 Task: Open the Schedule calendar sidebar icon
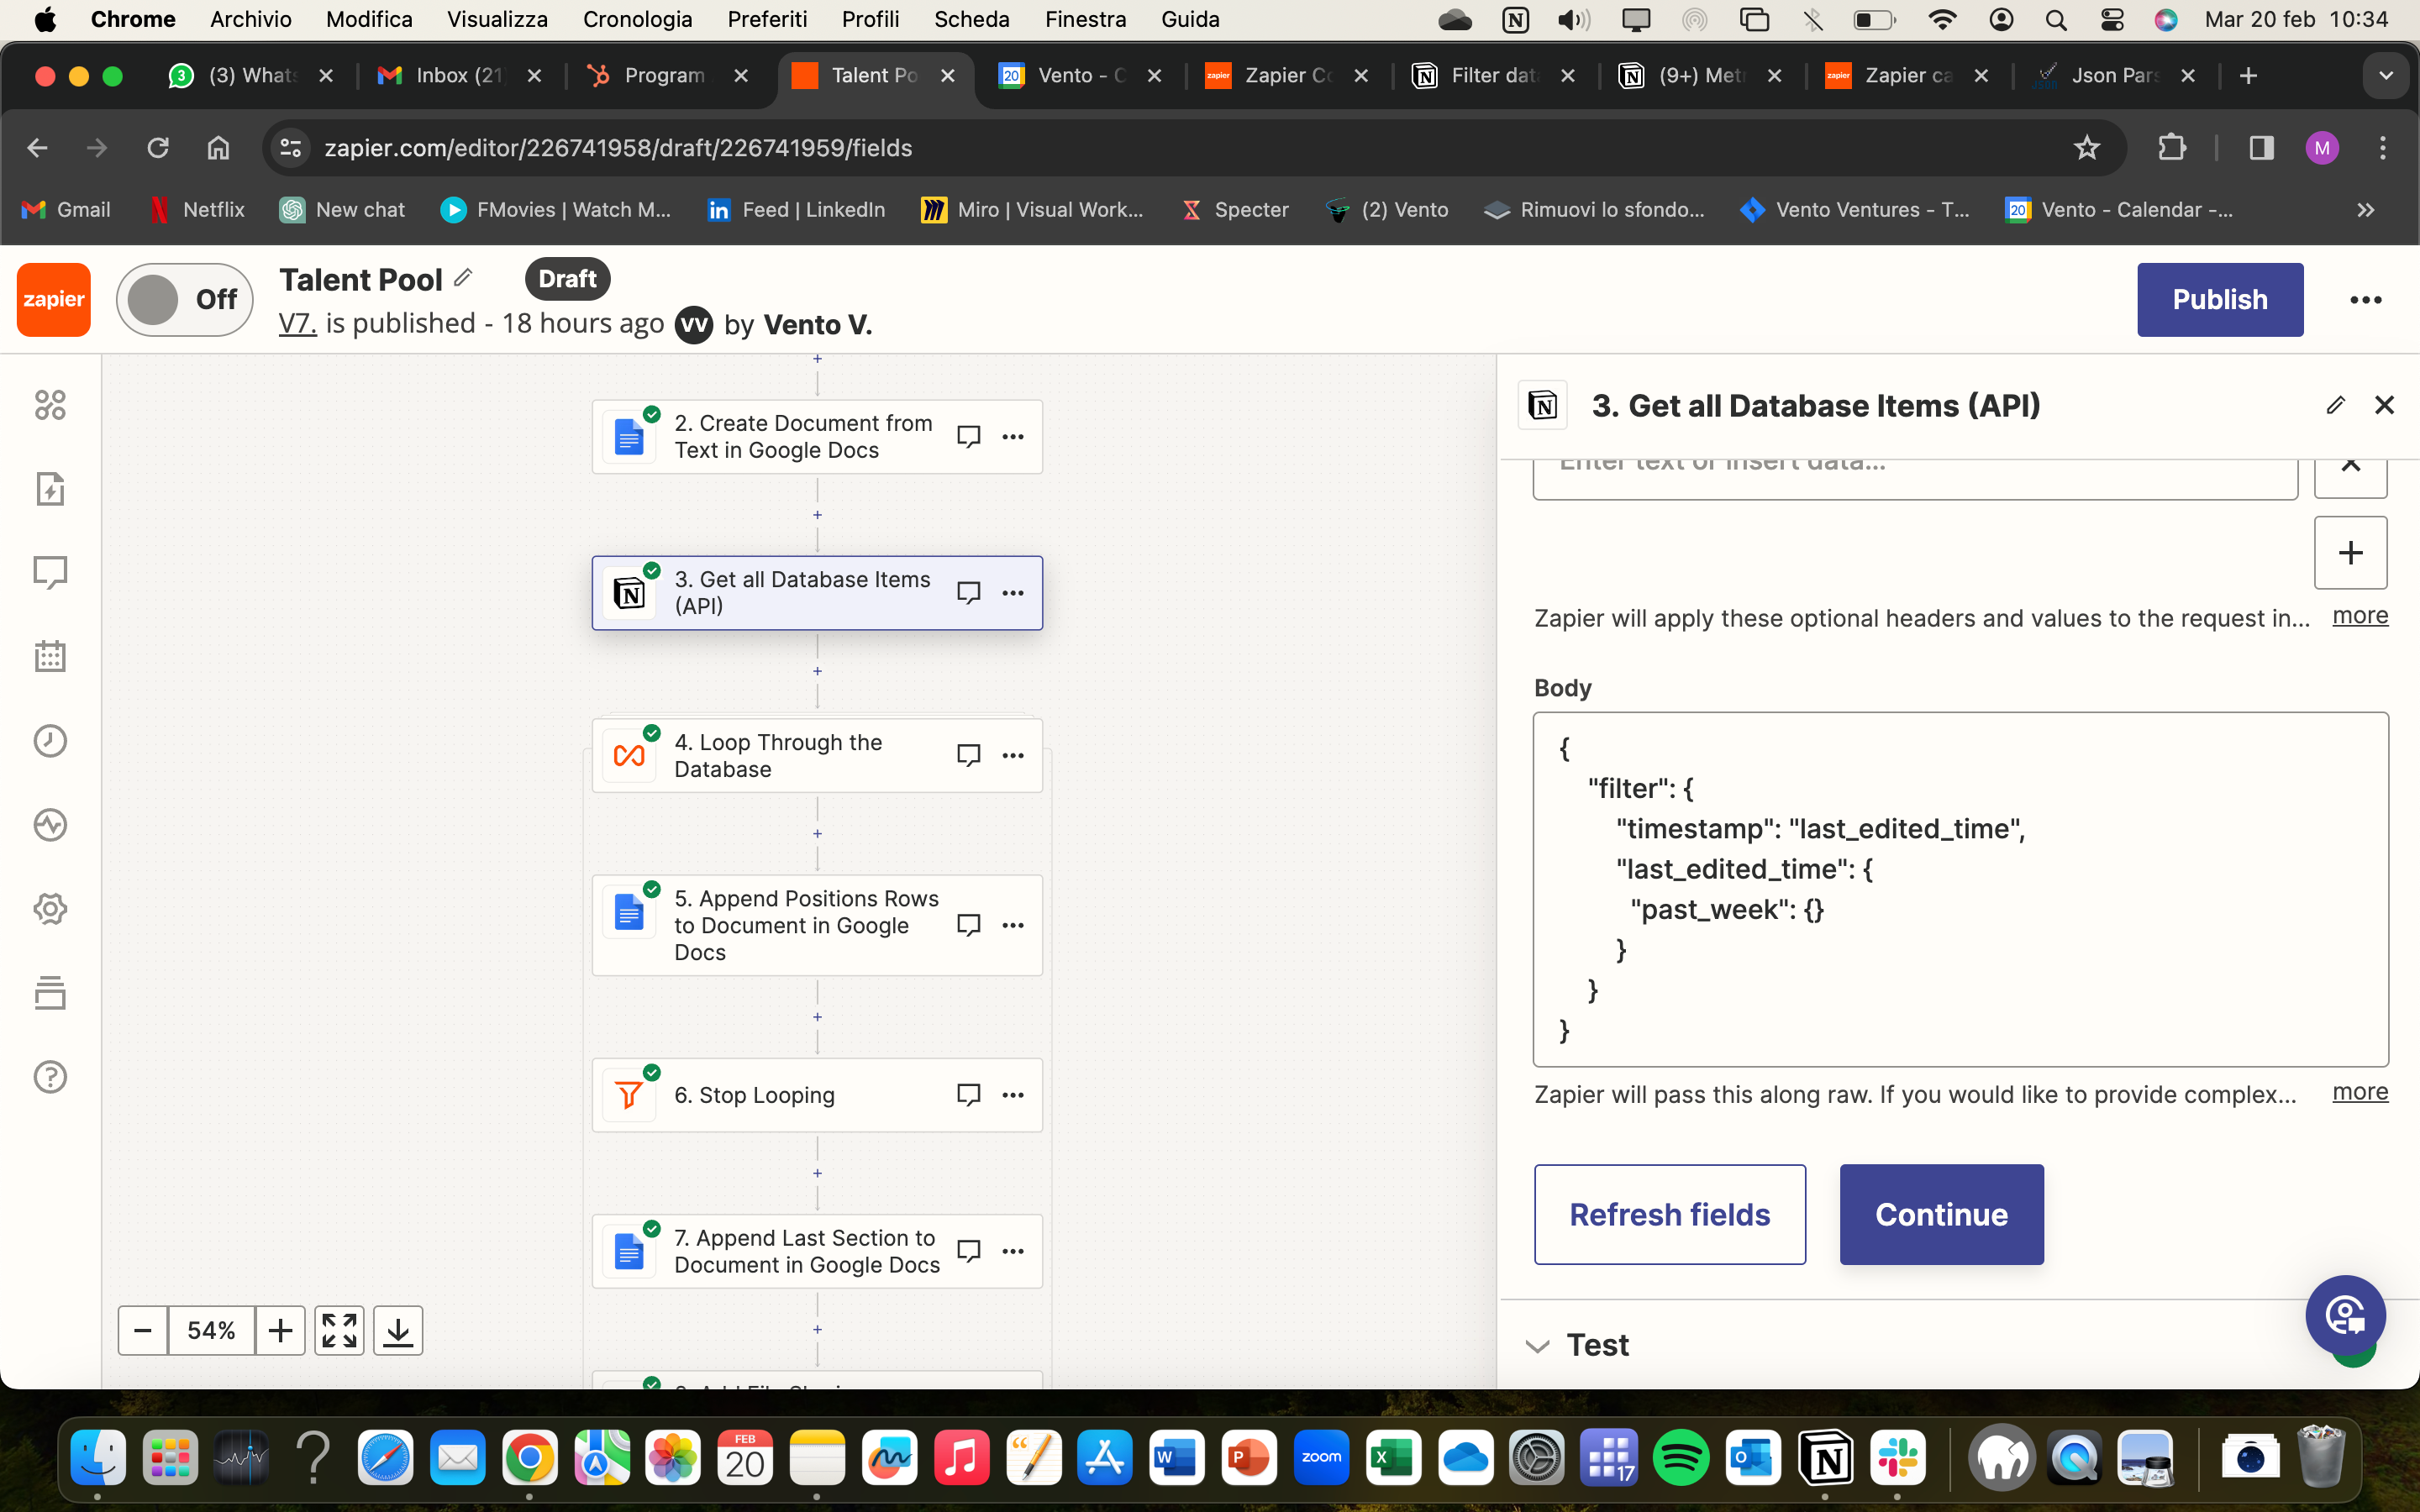50,656
